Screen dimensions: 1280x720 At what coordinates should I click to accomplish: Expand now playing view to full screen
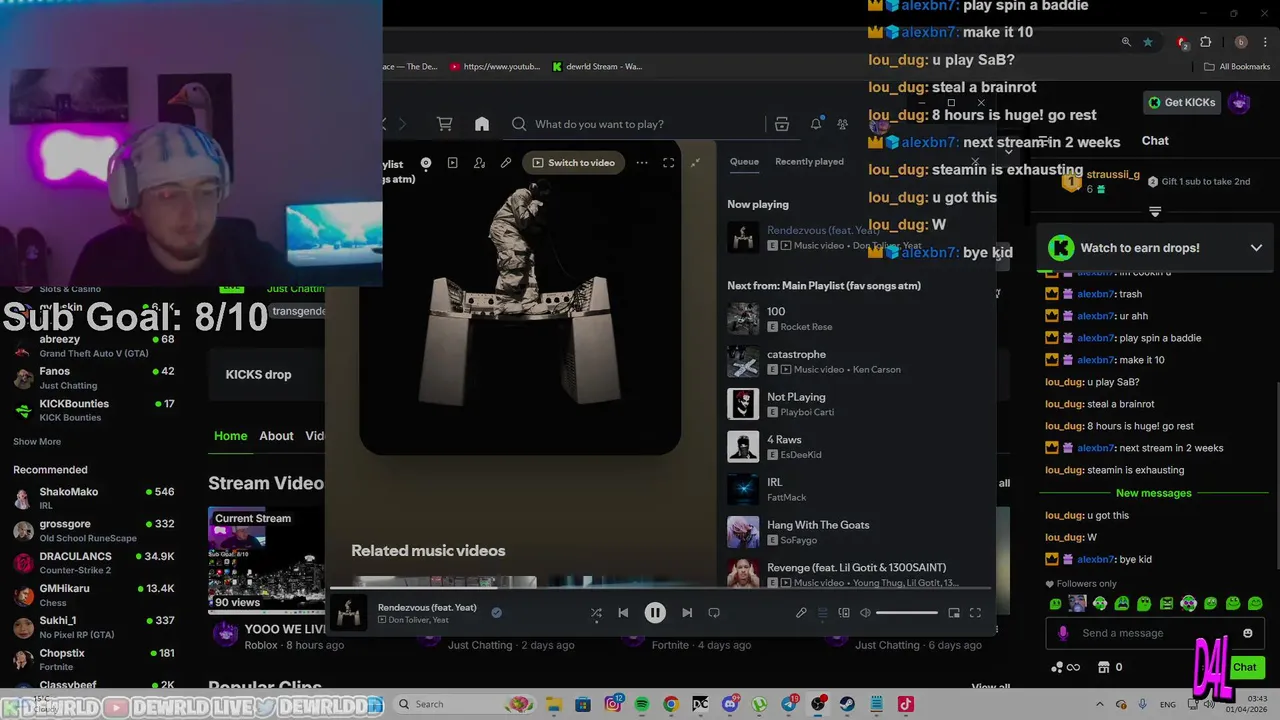(669, 163)
